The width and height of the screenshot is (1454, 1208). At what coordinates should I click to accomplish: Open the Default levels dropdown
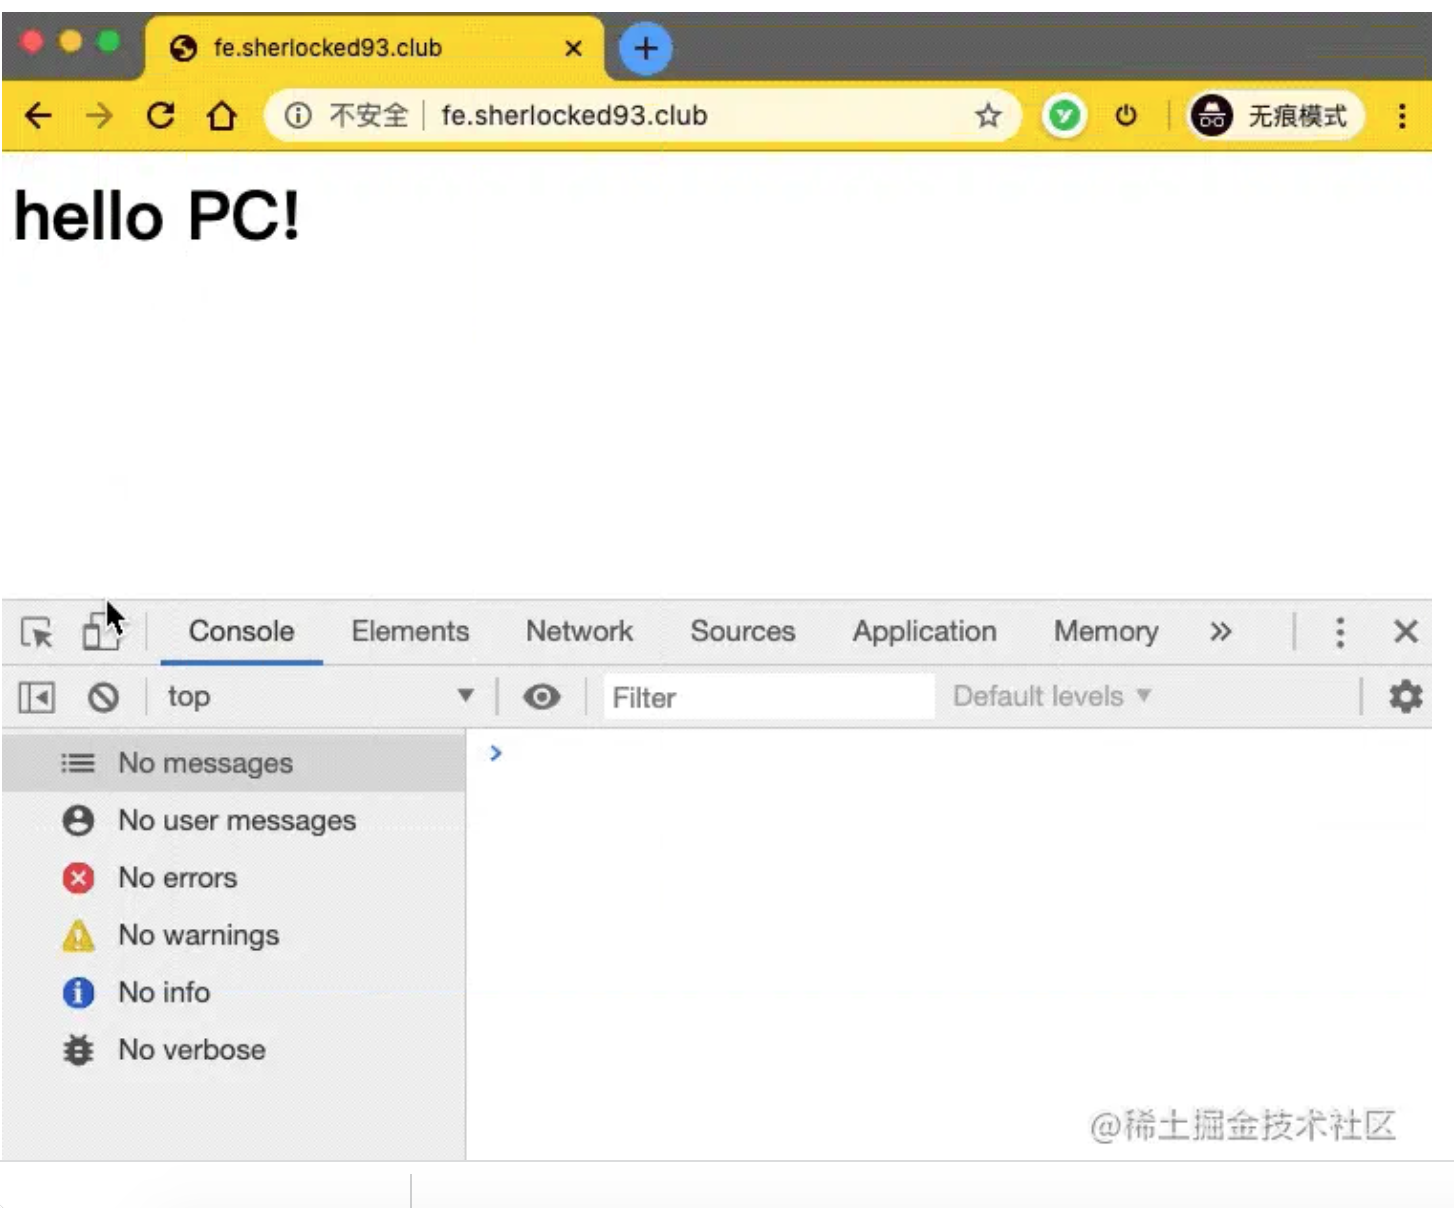[1051, 696]
